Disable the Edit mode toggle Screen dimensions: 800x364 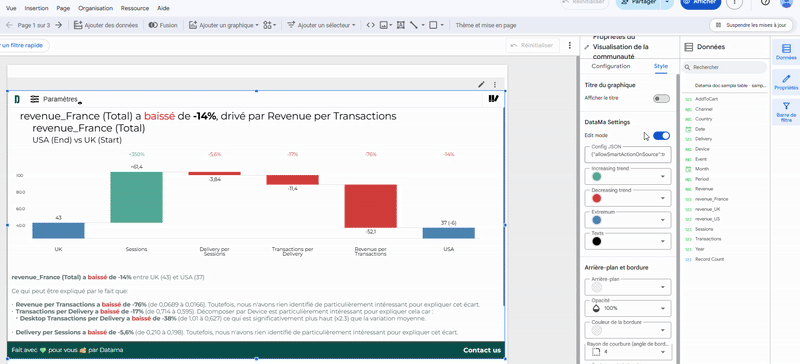click(x=661, y=136)
